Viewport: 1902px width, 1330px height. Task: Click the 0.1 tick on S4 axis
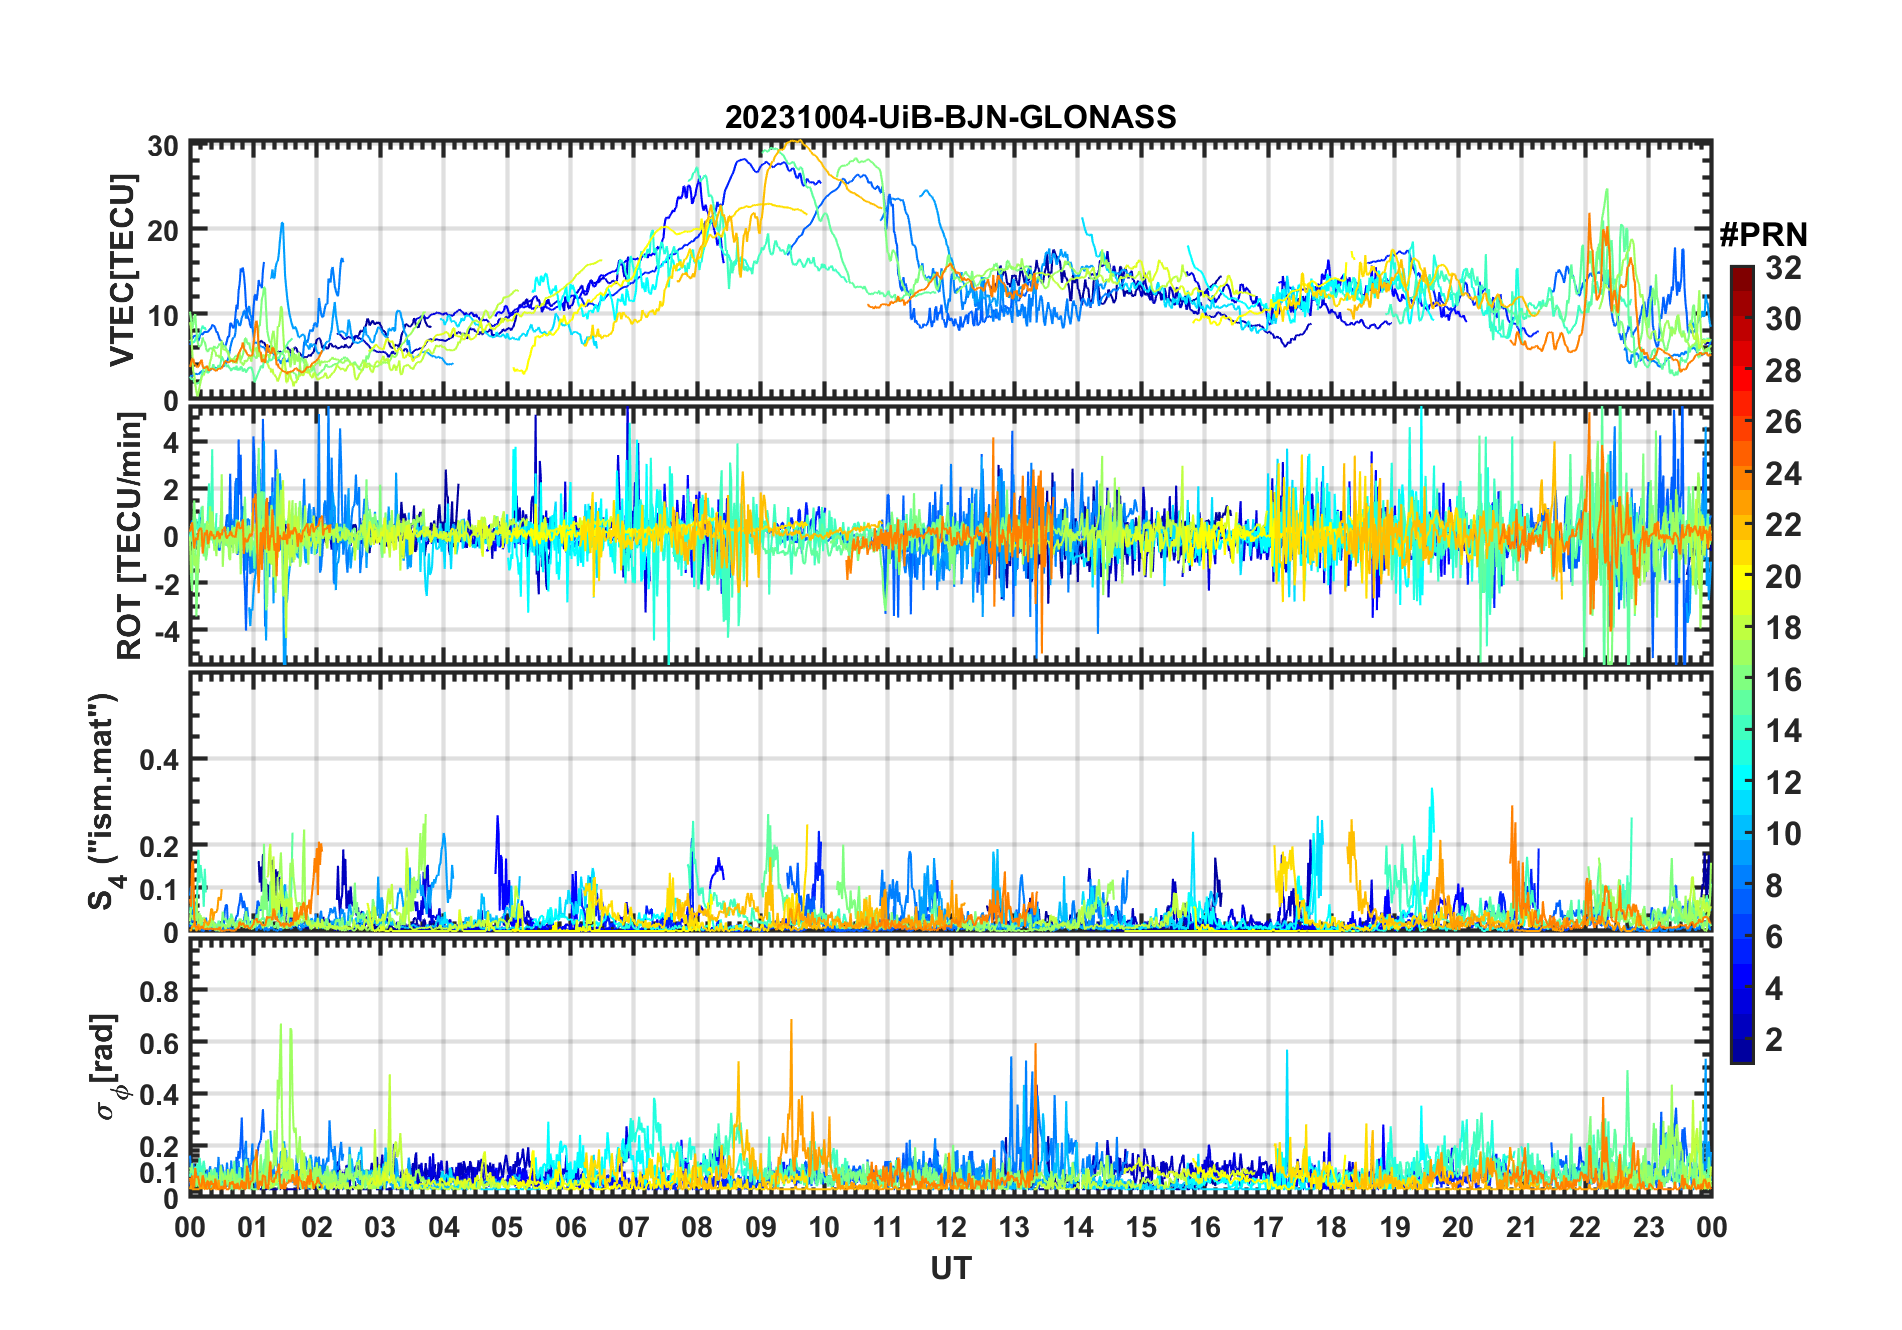159,890
